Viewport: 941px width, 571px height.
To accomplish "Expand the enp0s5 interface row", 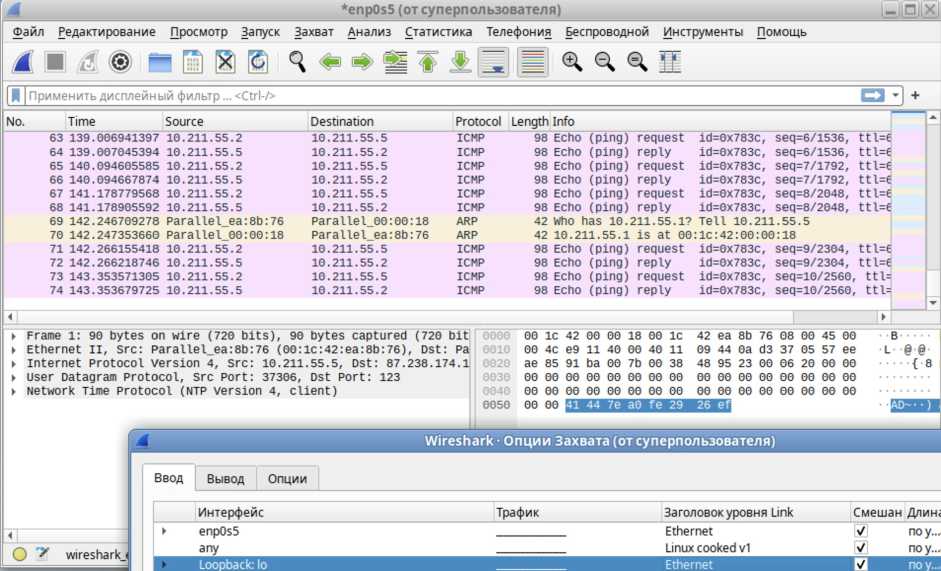I will click(164, 531).
